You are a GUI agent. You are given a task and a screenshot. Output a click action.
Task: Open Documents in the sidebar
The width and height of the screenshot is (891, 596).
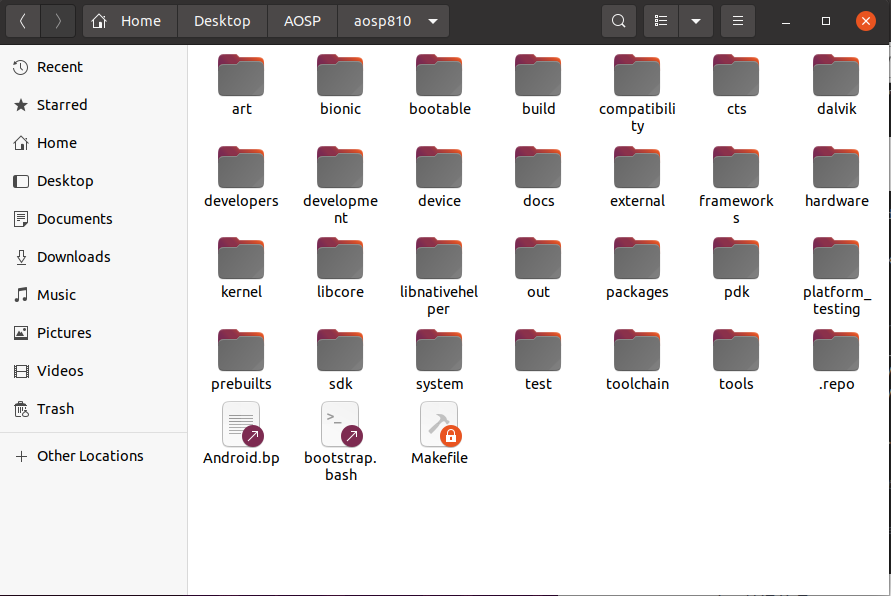tap(94, 219)
